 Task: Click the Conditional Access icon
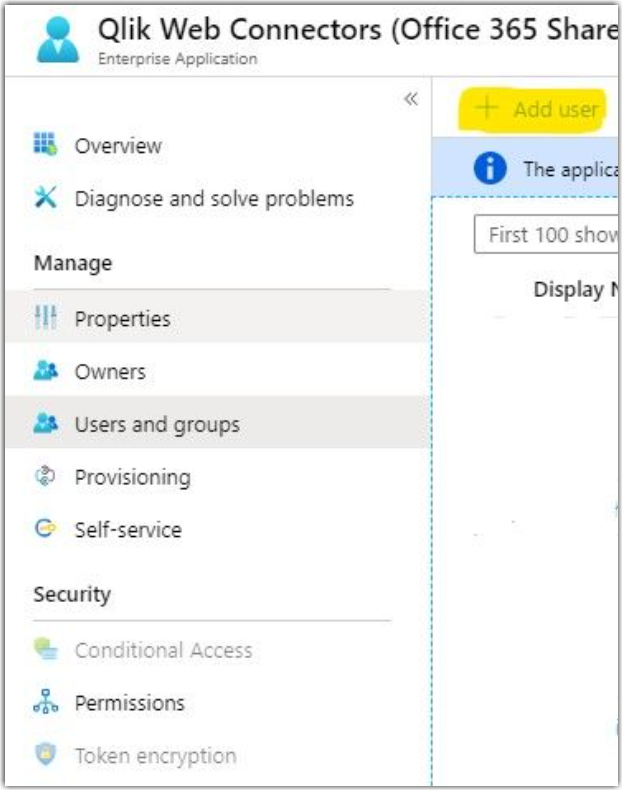(46, 650)
